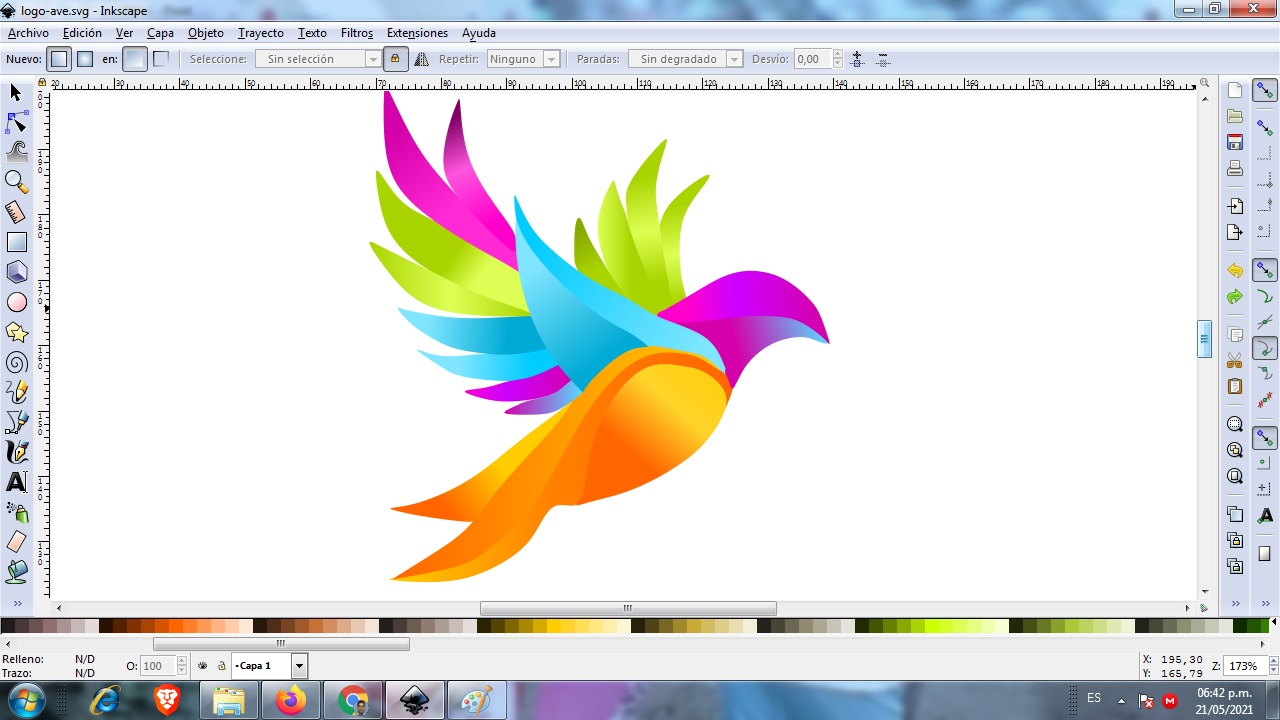The height and width of the screenshot is (720, 1280).
Task: Click the reverse gradient direction button
Action: pos(422,59)
